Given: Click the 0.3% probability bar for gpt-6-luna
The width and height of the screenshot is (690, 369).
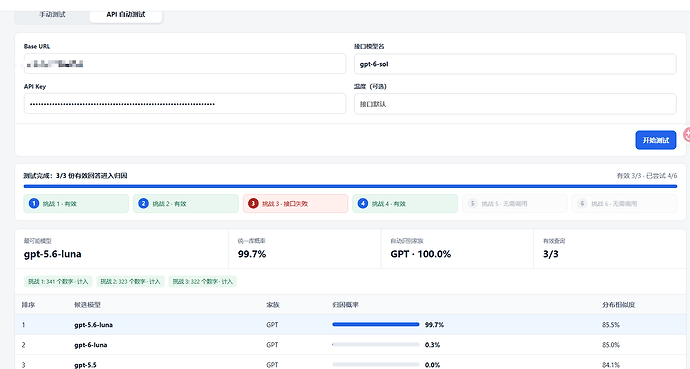Looking at the screenshot, I should (376, 344).
